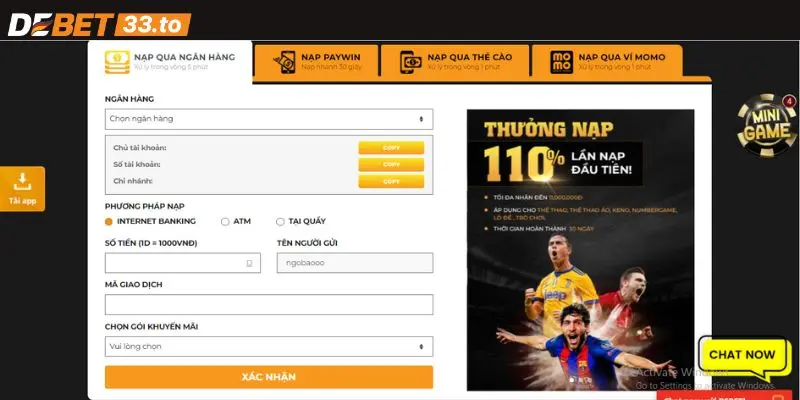The image size is (800, 400).
Task: Copy the Chủ tài khoản value
Action: click(x=391, y=147)
